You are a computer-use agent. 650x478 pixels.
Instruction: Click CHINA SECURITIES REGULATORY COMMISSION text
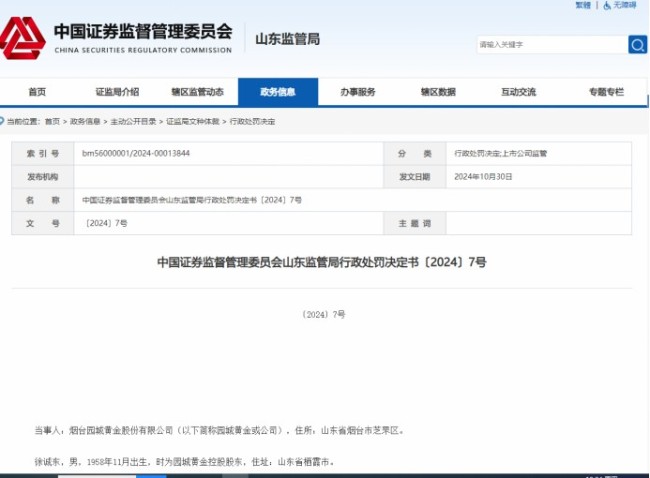pyautogui.click(x=143, y=50)
